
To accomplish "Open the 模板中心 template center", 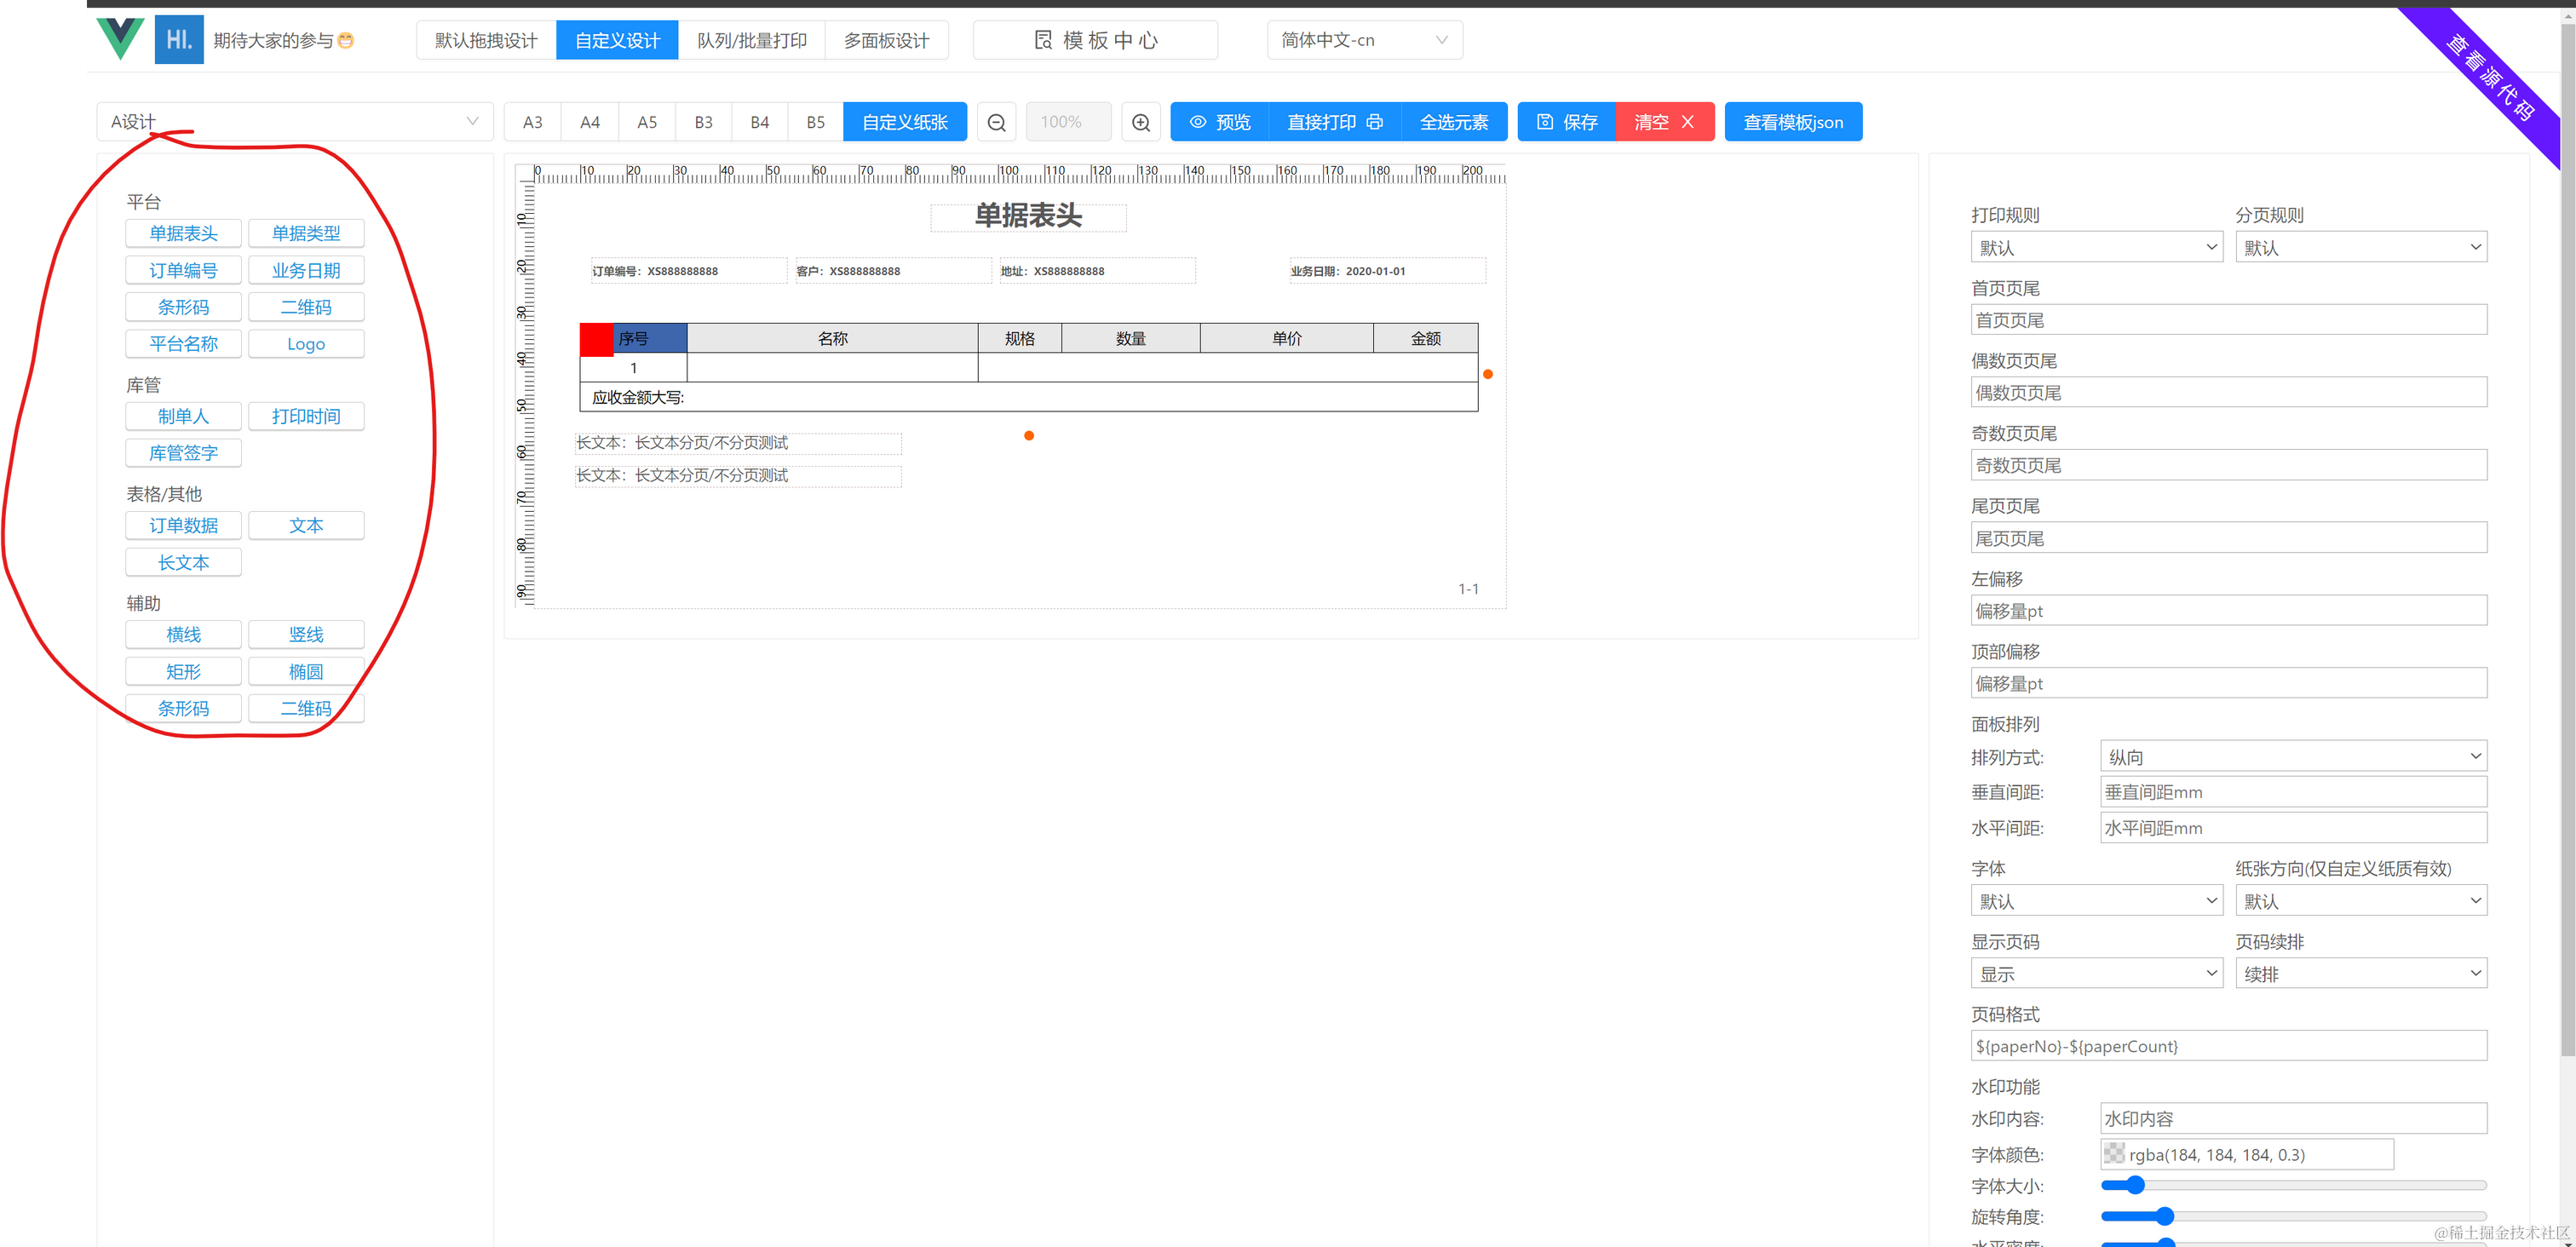I will (x=1095, y=40).
